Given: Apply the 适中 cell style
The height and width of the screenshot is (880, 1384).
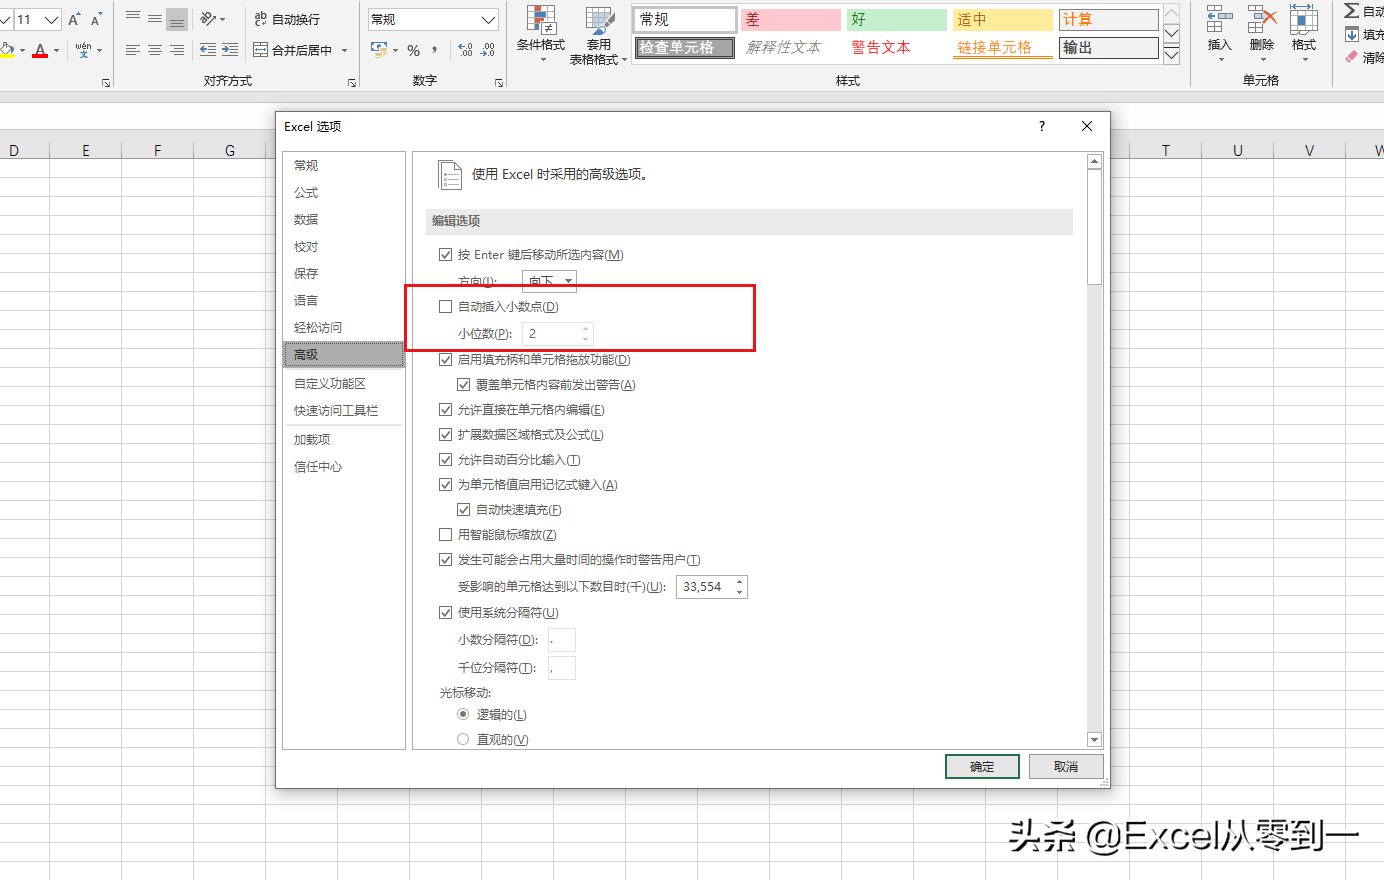Looking at the screenshot, I should click(1003, 19).
